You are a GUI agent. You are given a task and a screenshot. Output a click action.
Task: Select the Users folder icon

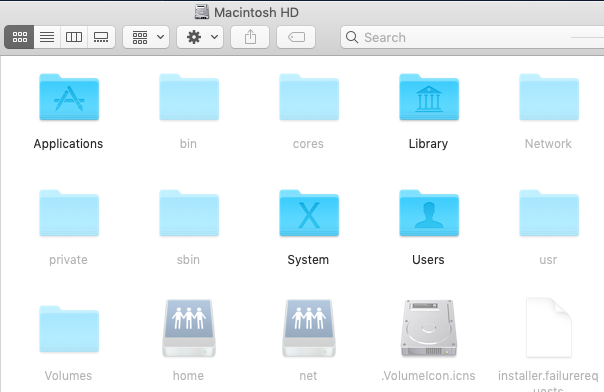click(429, 213)
